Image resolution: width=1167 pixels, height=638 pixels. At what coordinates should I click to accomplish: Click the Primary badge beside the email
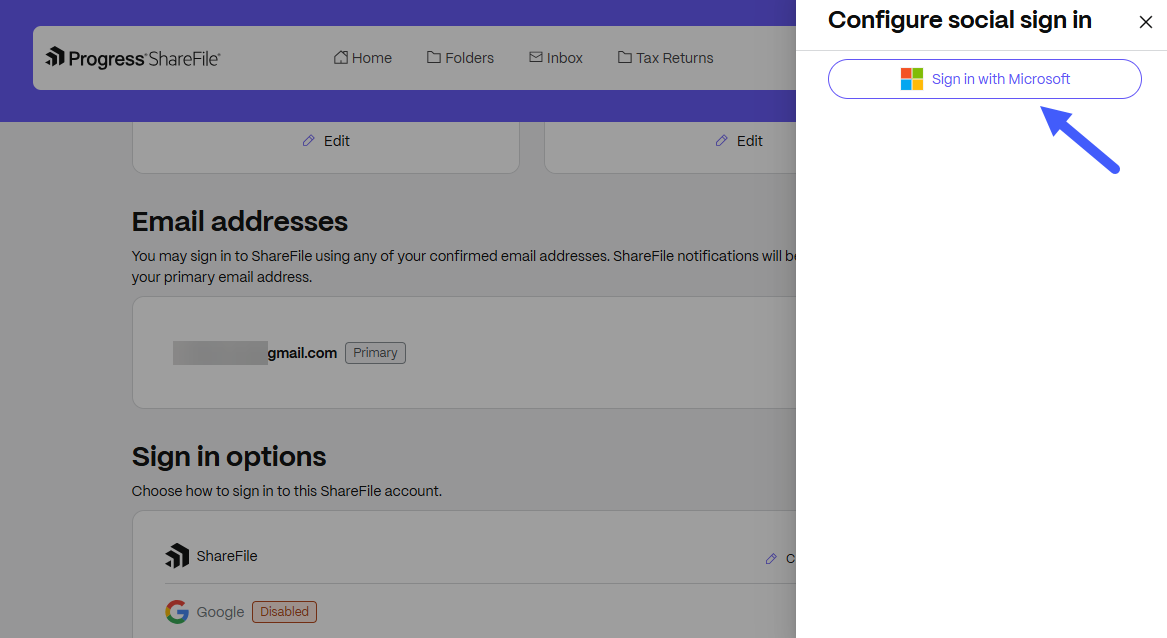click(x=375, y=353)
